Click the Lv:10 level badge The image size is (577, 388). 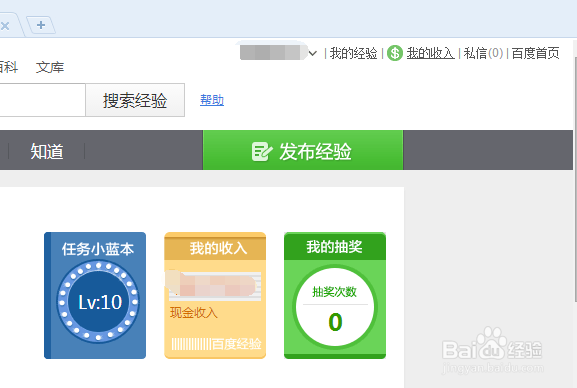click(98, 302)
